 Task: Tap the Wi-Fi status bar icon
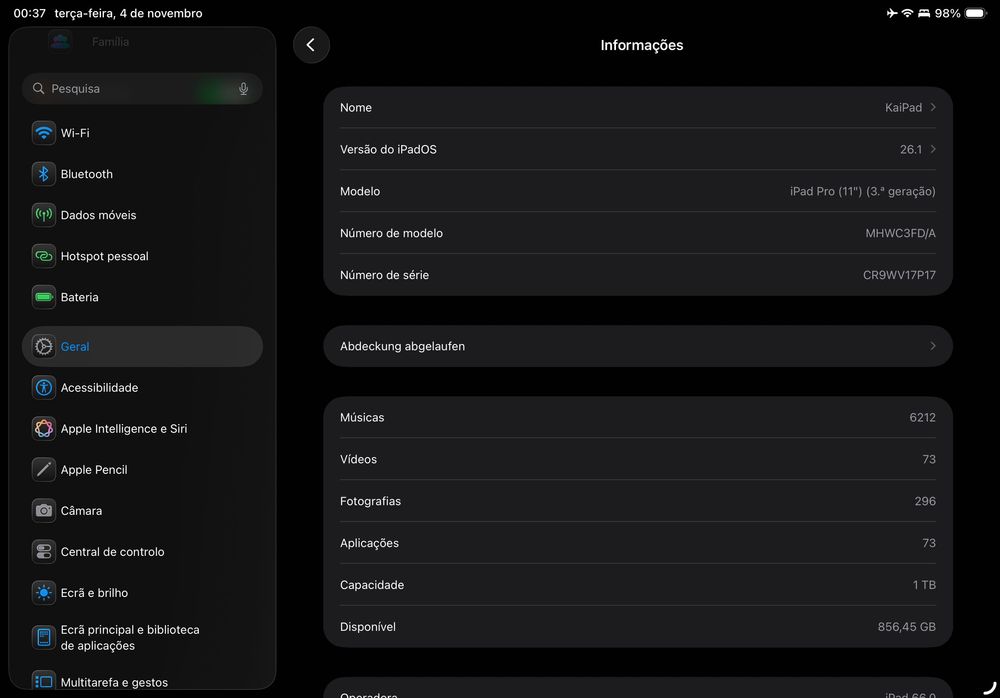click(907, 13)
